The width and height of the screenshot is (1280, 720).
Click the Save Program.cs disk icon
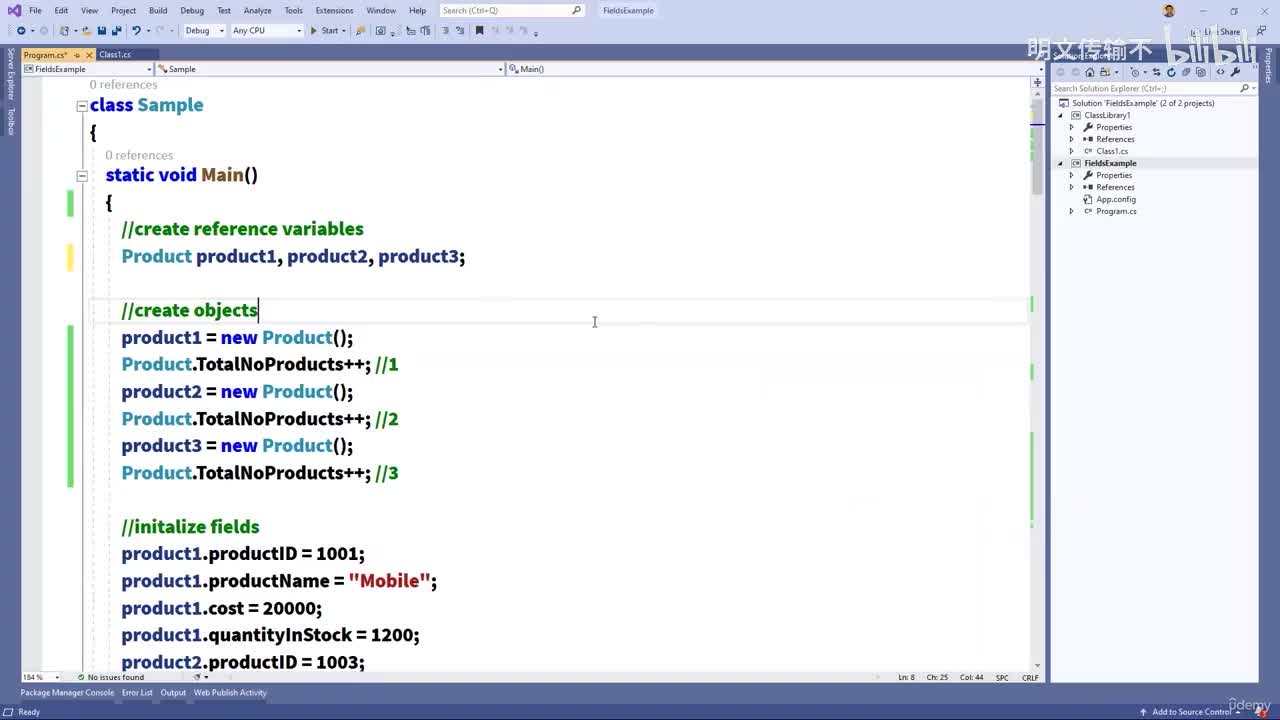tap(102, 31)
